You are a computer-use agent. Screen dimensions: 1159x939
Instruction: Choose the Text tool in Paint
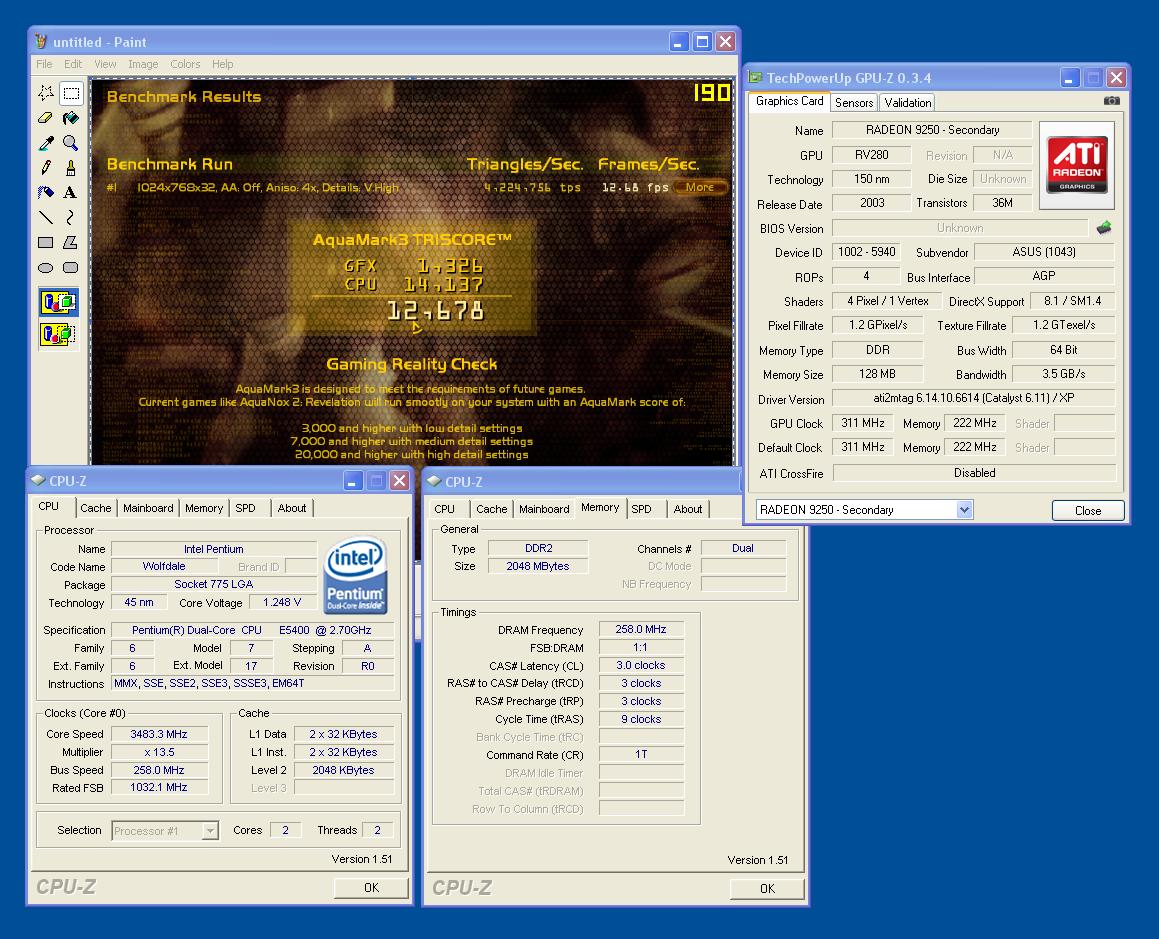click(x=71, y=192)
